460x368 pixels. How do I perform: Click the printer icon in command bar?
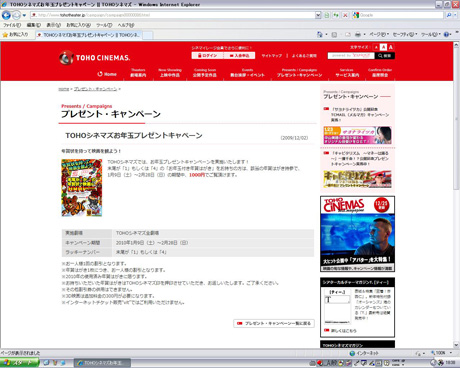tap(358, 34)
